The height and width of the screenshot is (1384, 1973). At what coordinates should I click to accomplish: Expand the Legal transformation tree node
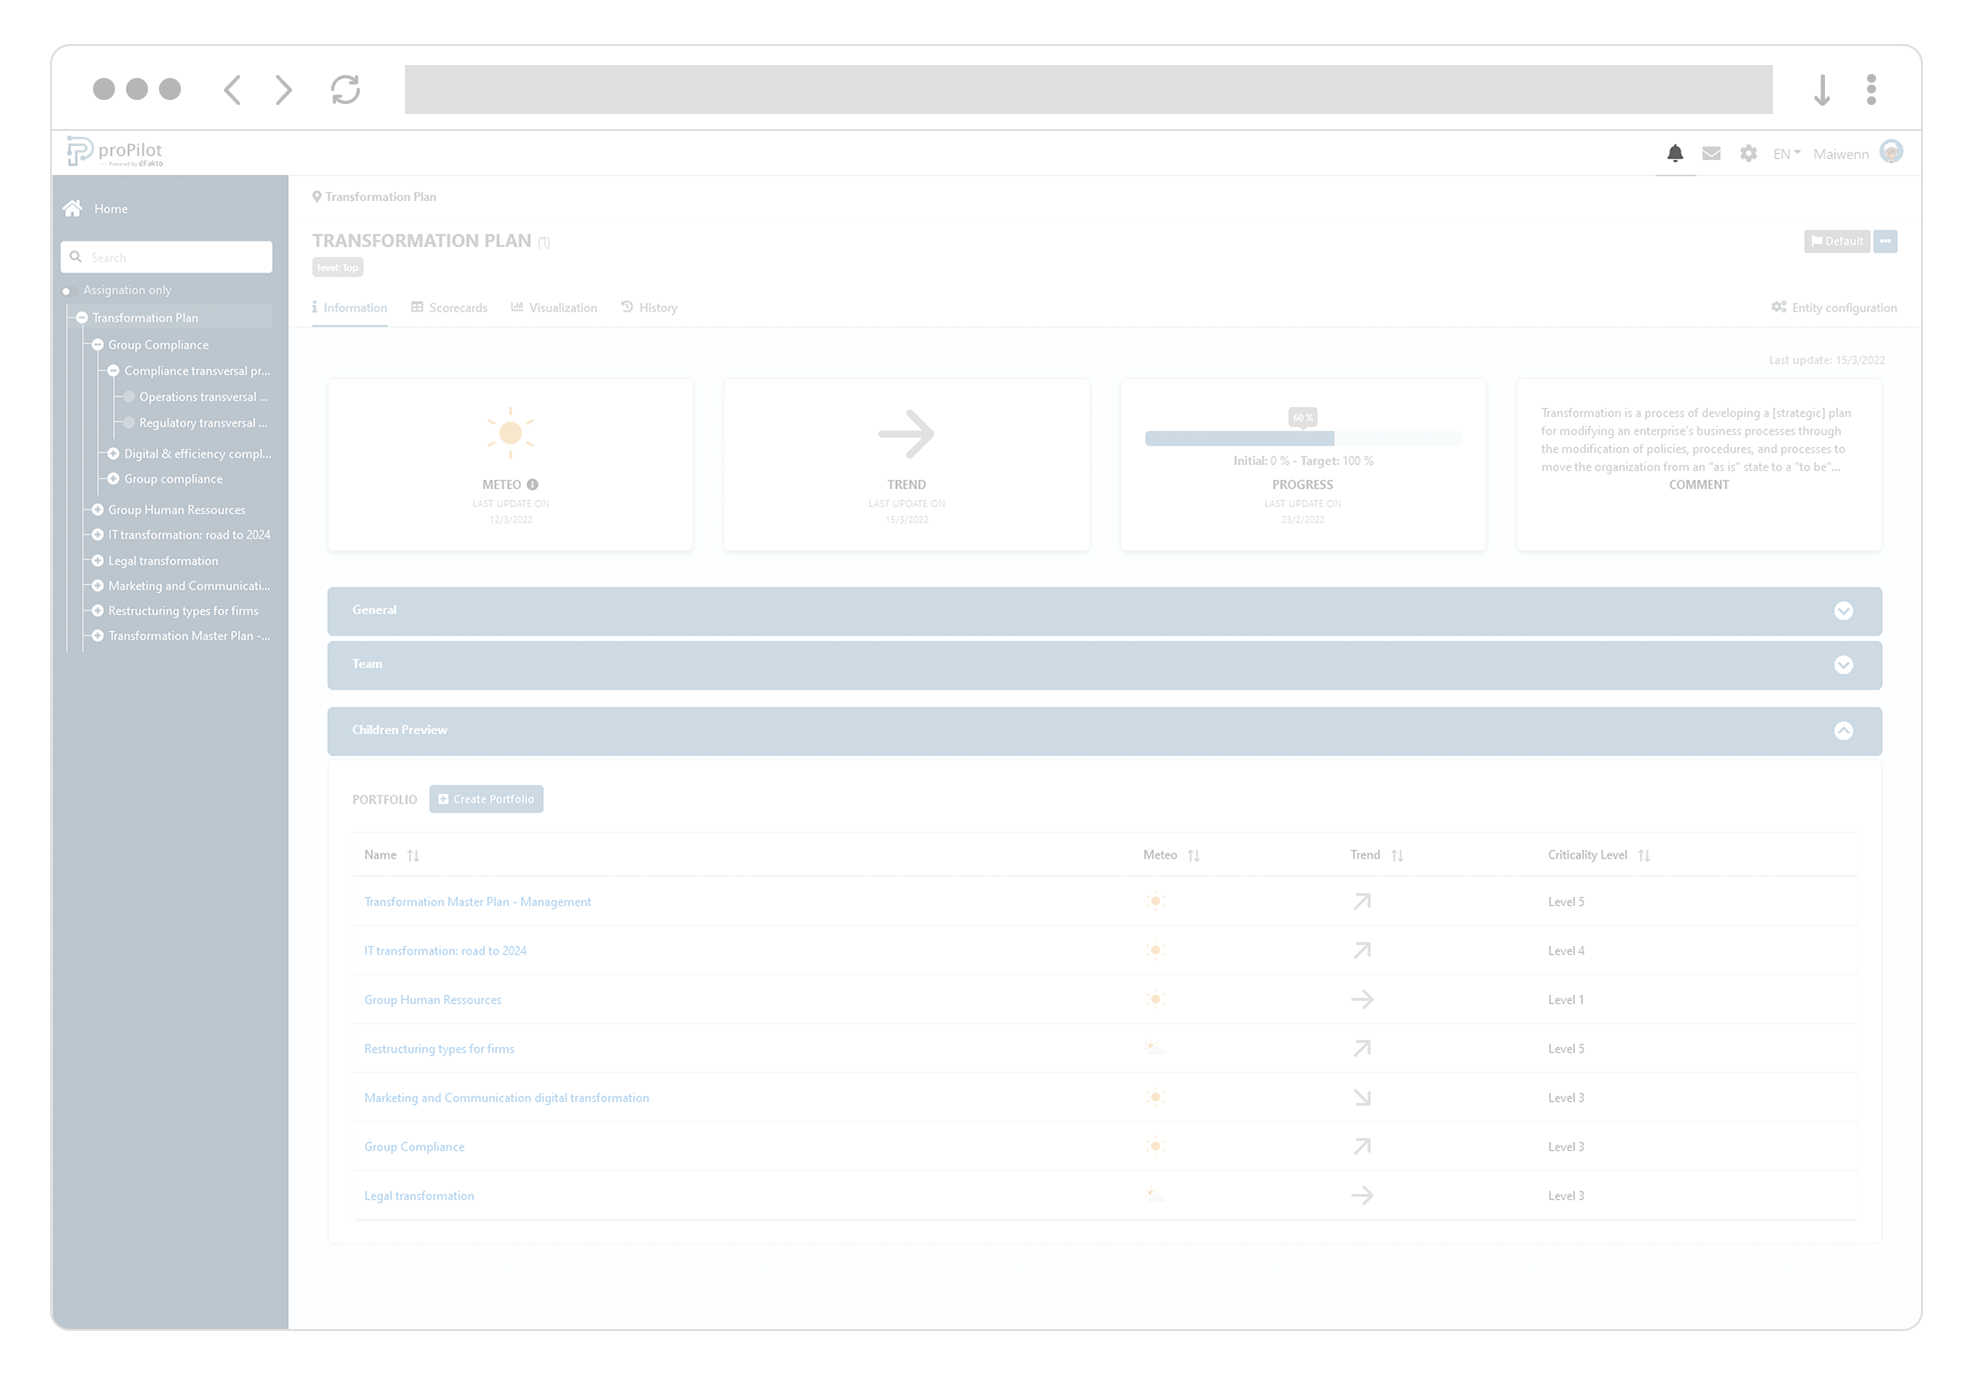[98, 560]
